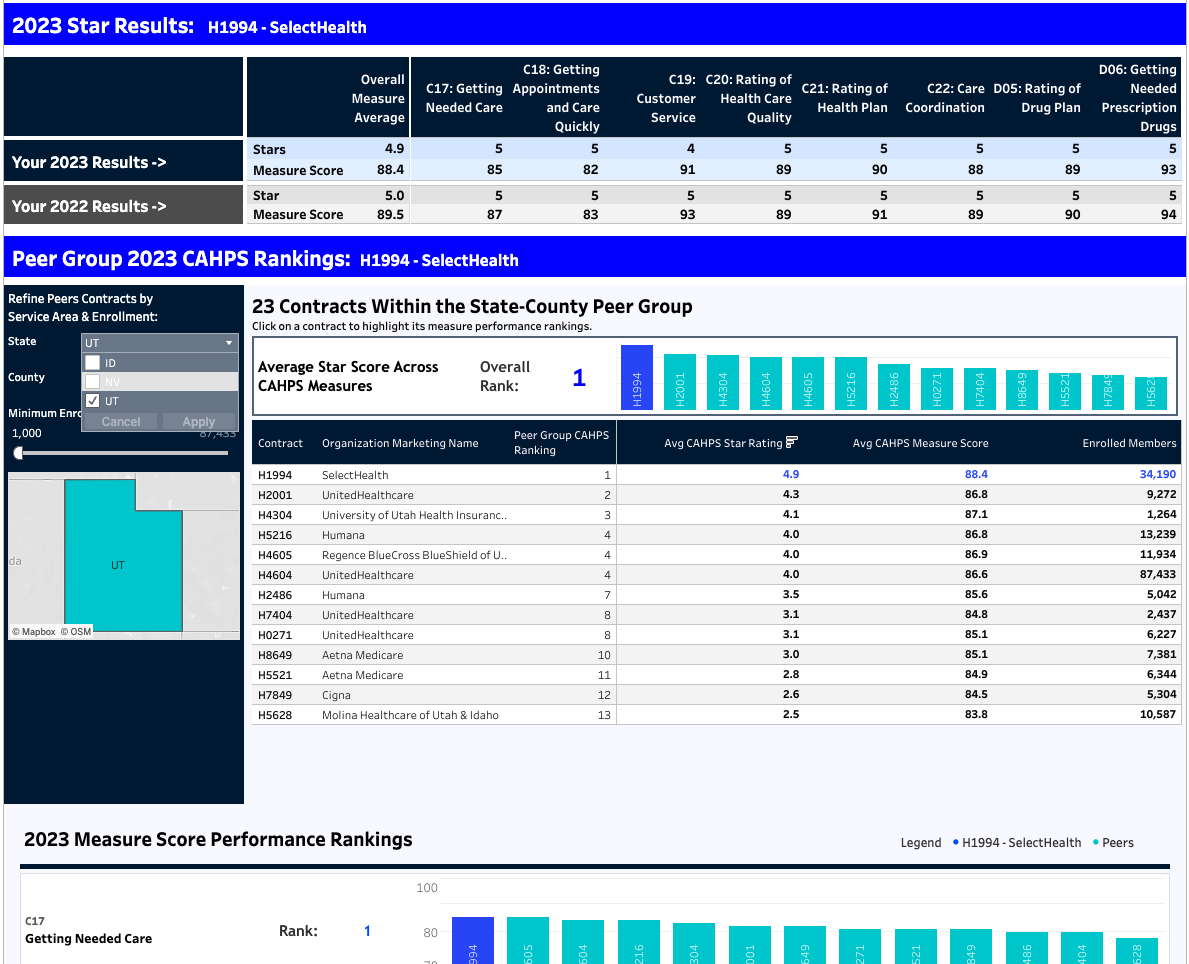Click Your 2022 Results row label
The image size is (1189, 964).
(x=89, y=206)
